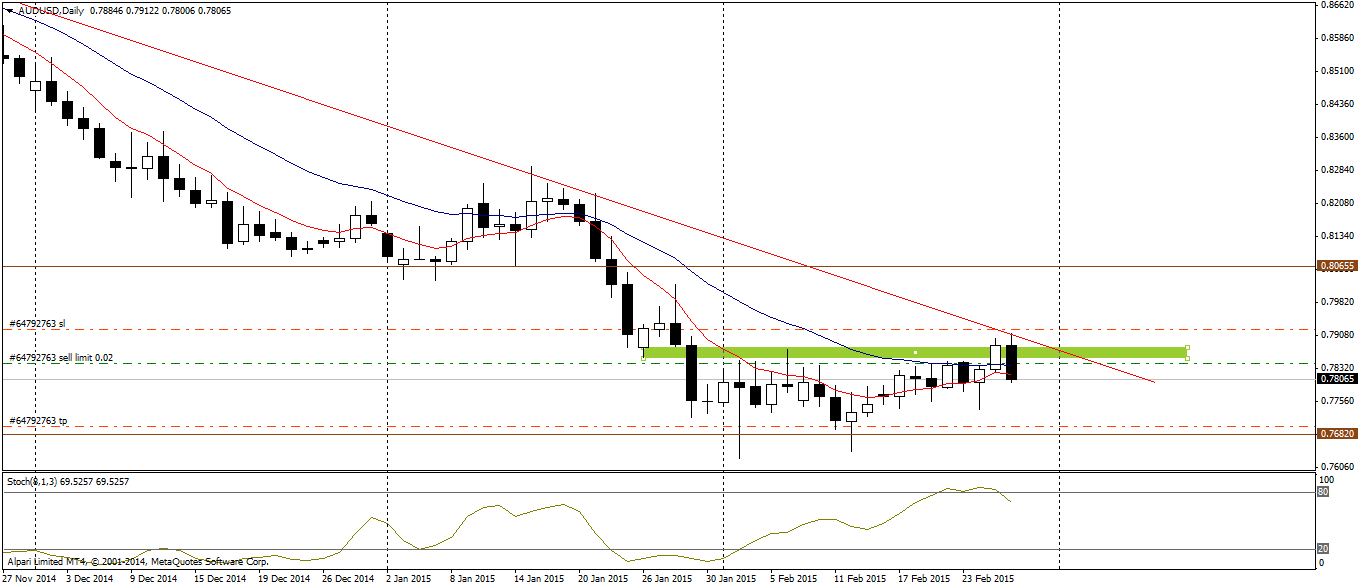Click the 0.81340 price scale label
The image size is (1358, 587).
1337,235
